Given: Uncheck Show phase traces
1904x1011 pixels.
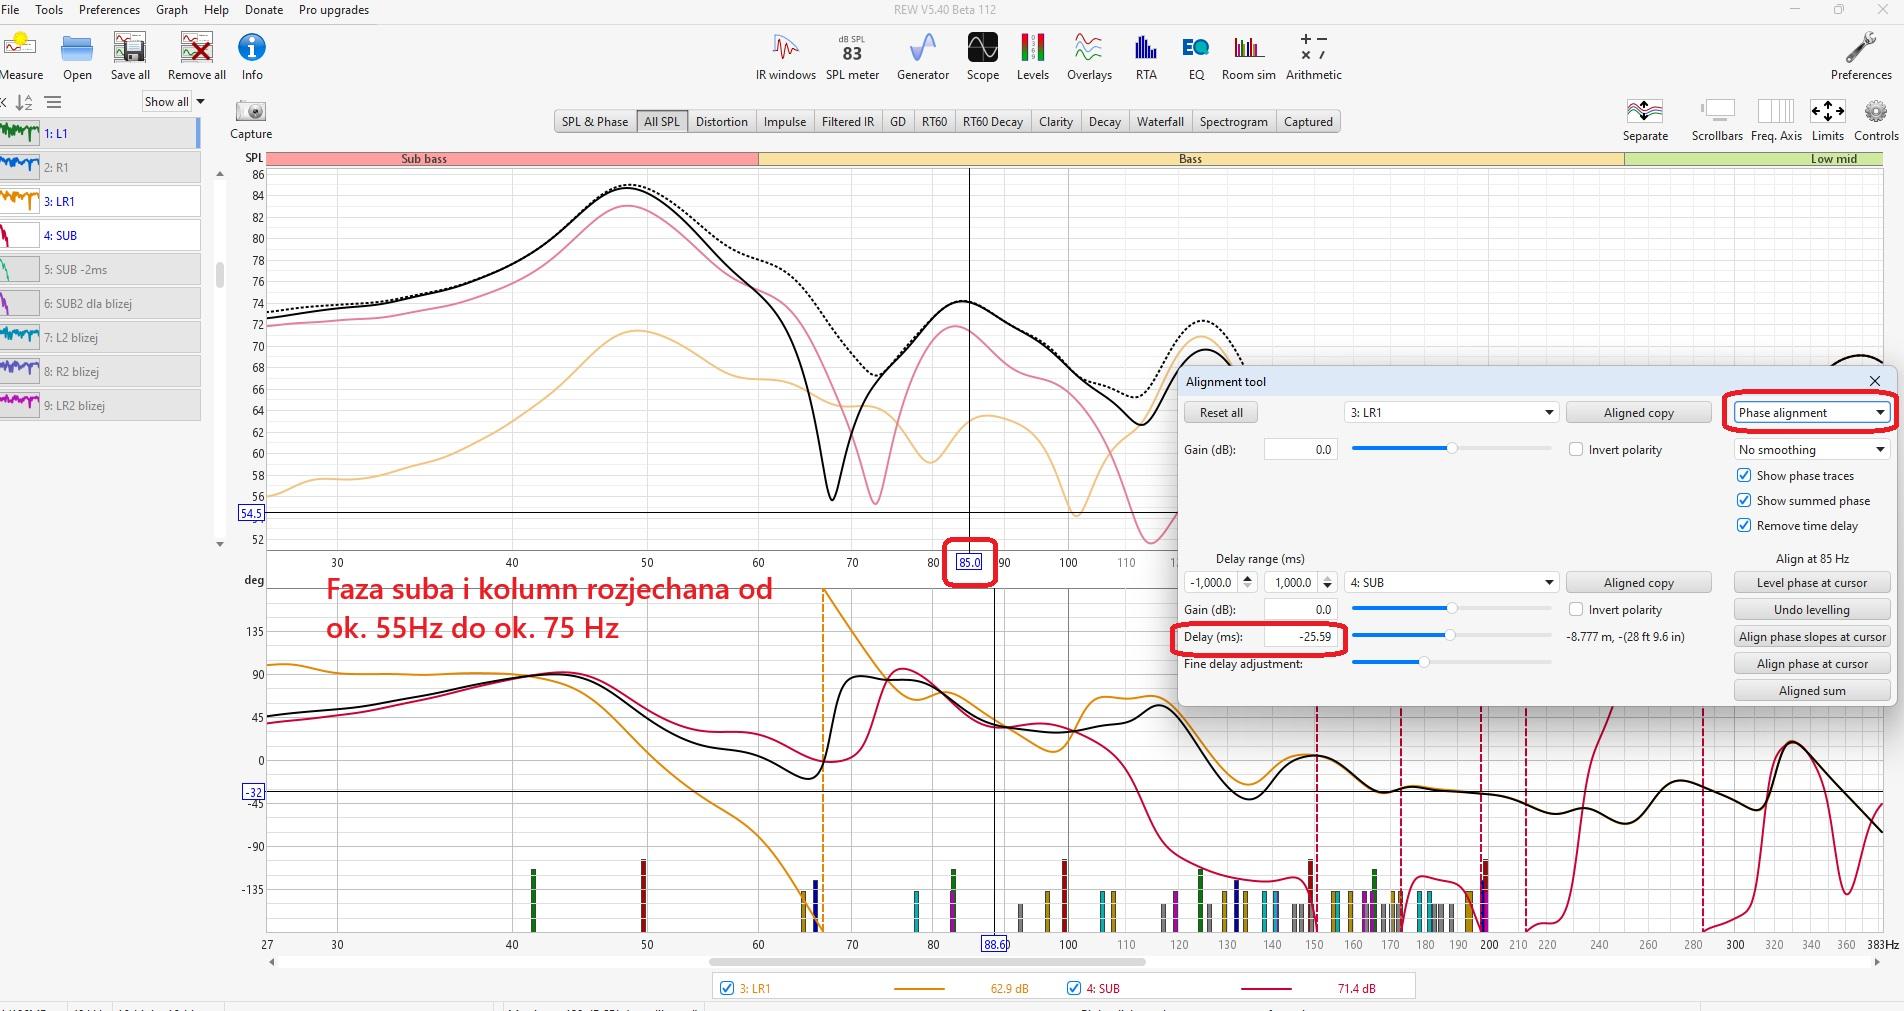Looking at the screenshot, I should pos(1744,476).
